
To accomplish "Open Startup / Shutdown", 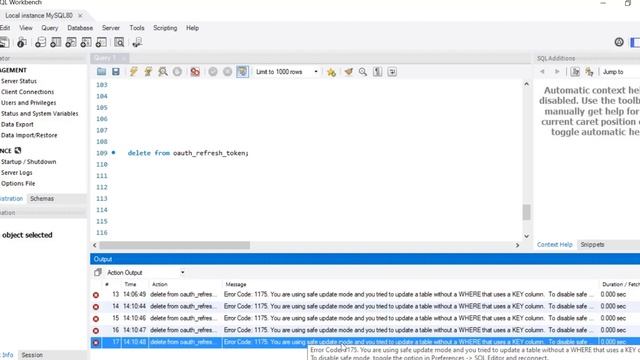I will click(29, 162).
